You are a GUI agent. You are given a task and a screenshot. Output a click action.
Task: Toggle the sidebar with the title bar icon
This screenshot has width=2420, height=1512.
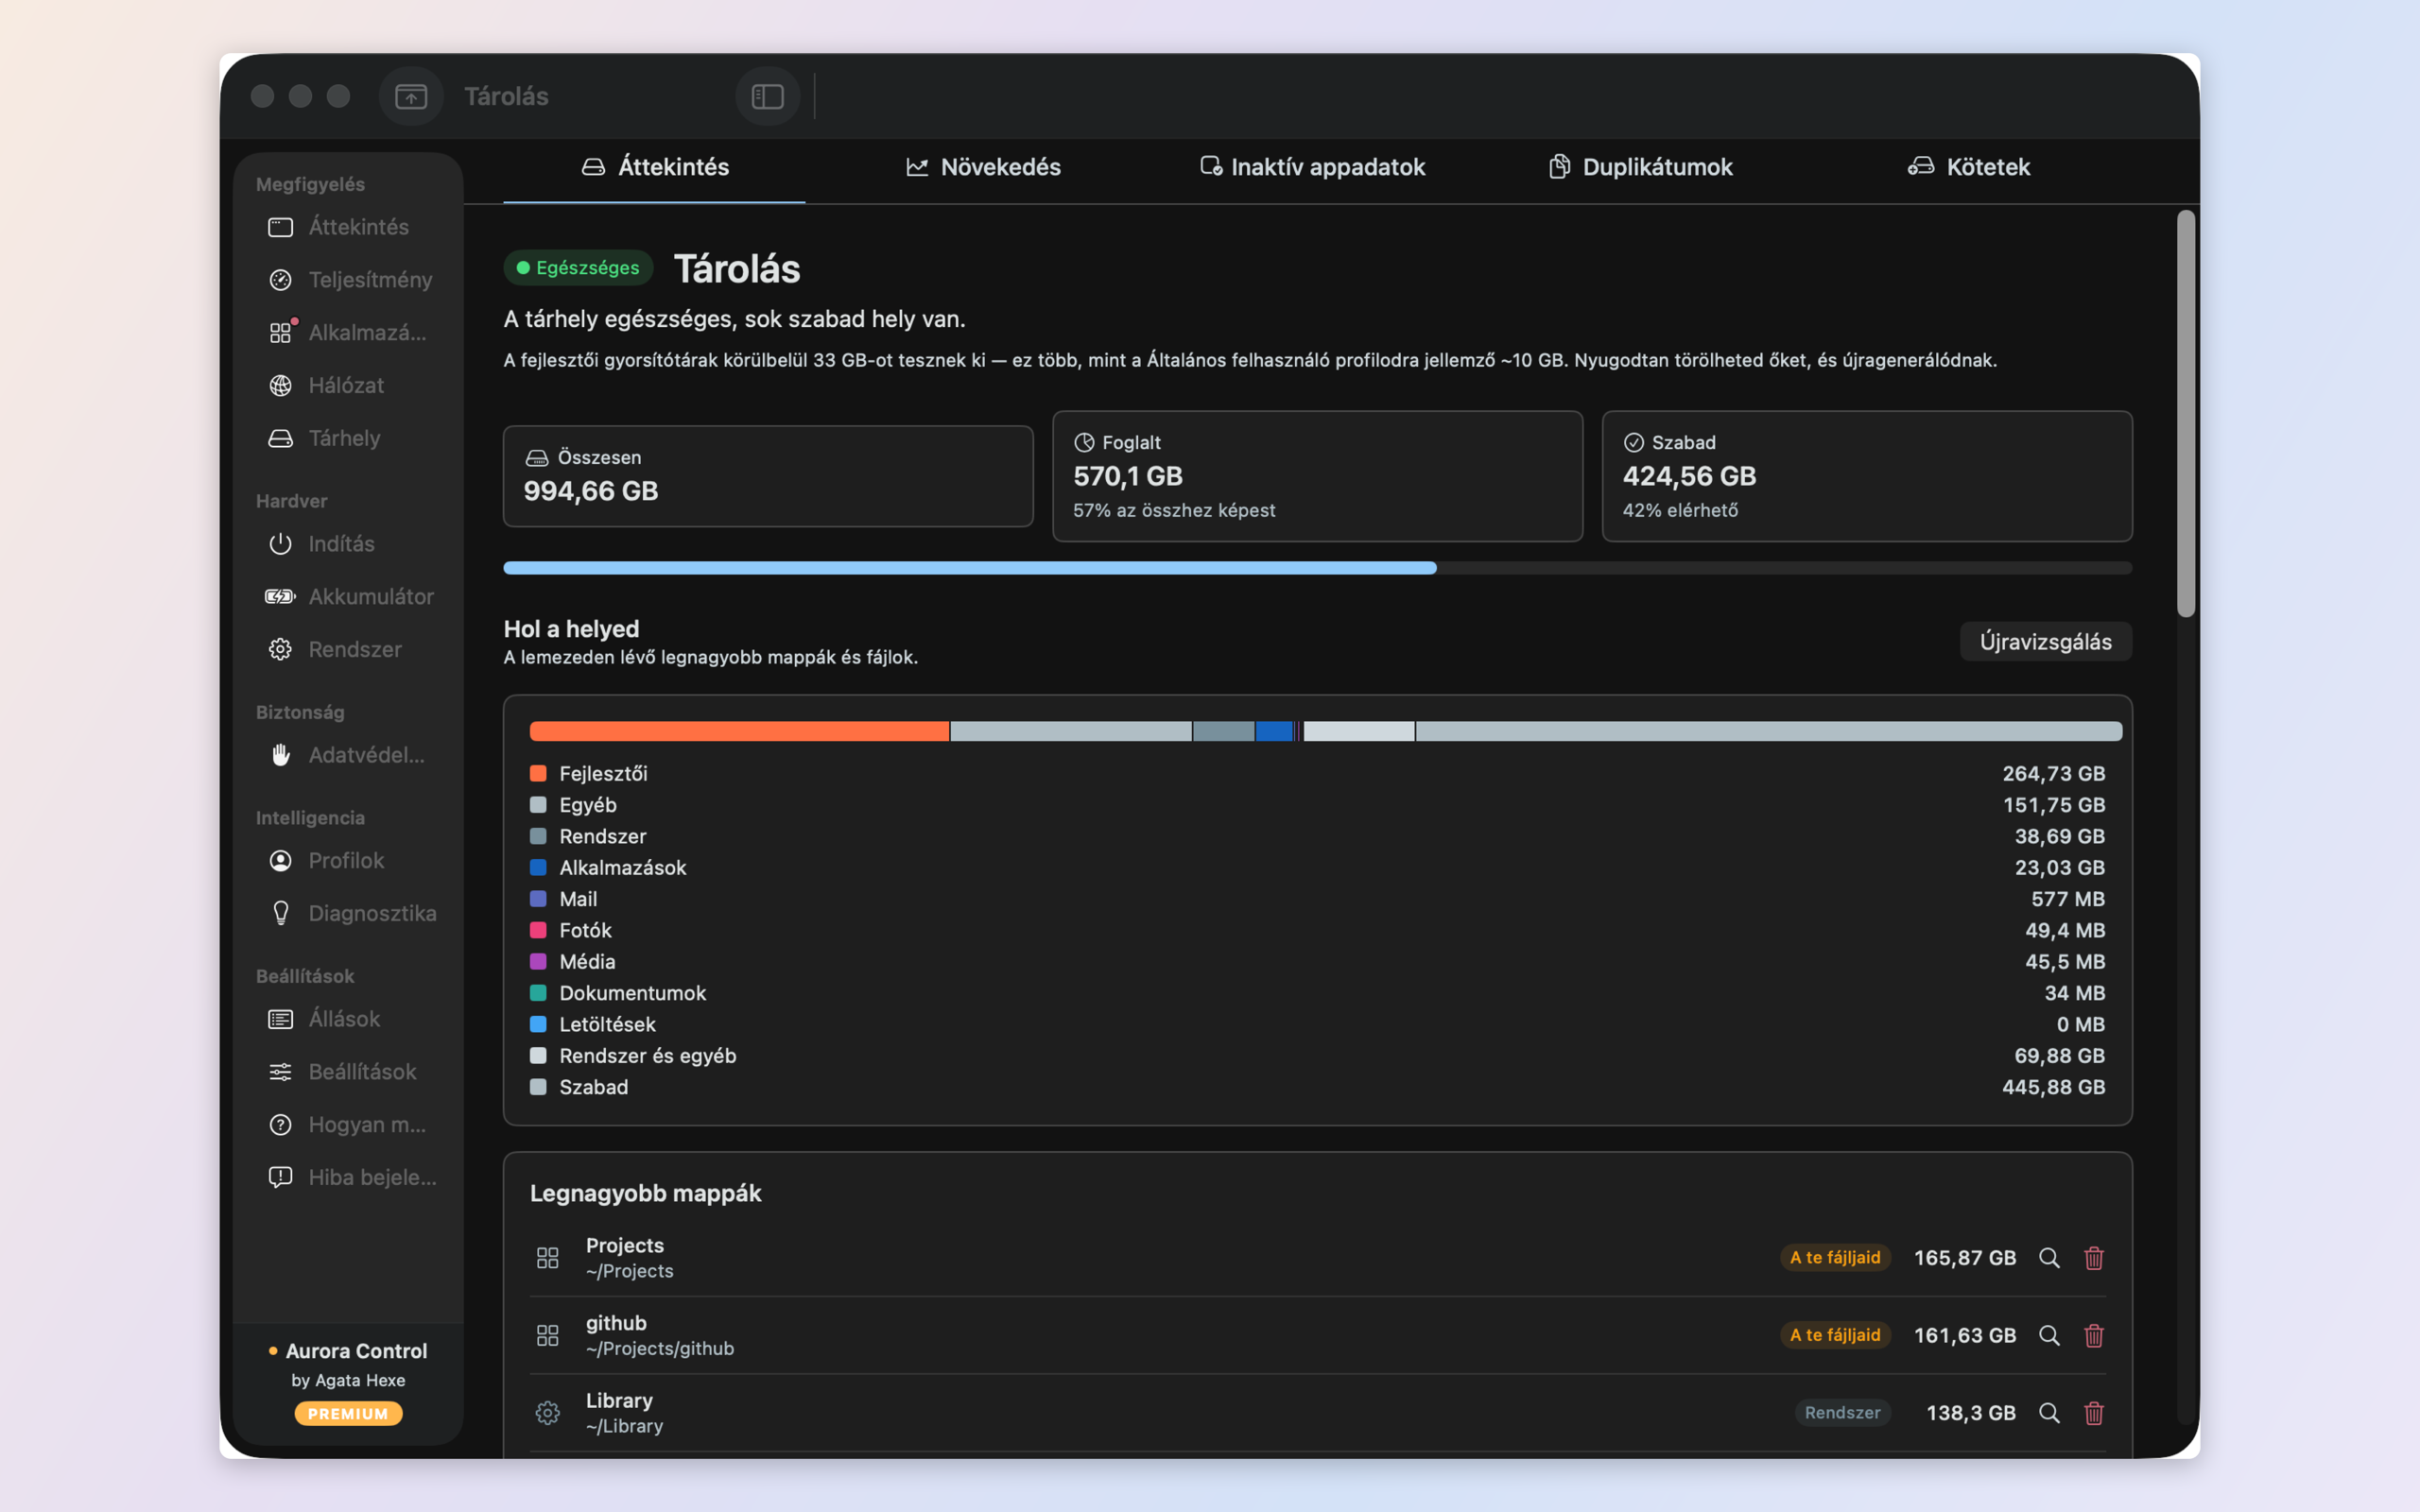767,96
